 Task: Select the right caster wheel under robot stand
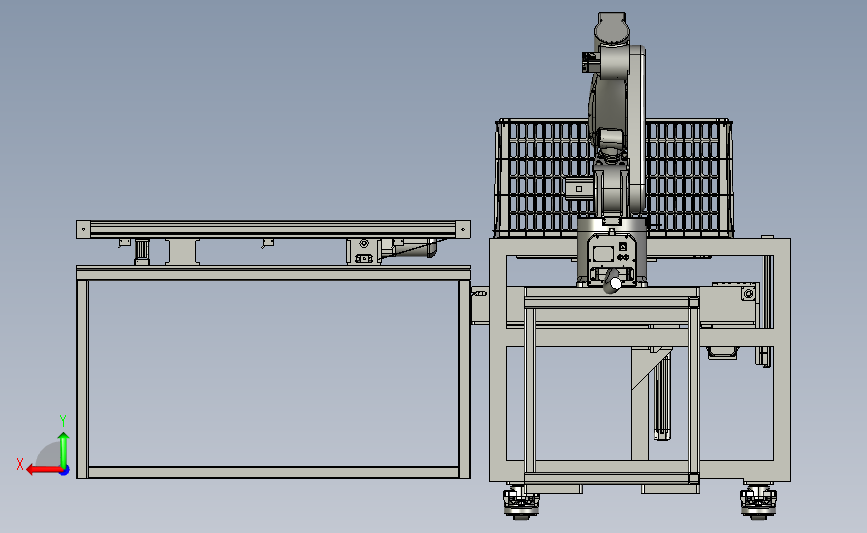click(758, 501)
